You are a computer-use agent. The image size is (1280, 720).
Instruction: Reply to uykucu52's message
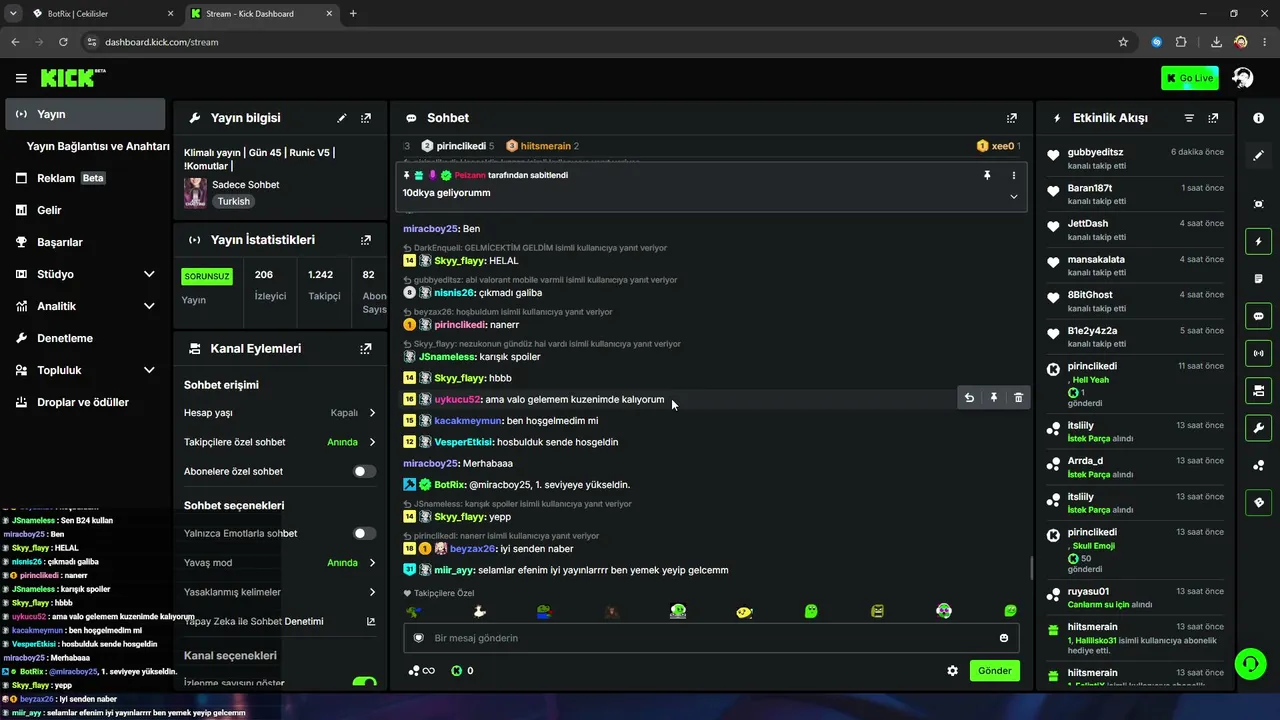tap(969, 398)
